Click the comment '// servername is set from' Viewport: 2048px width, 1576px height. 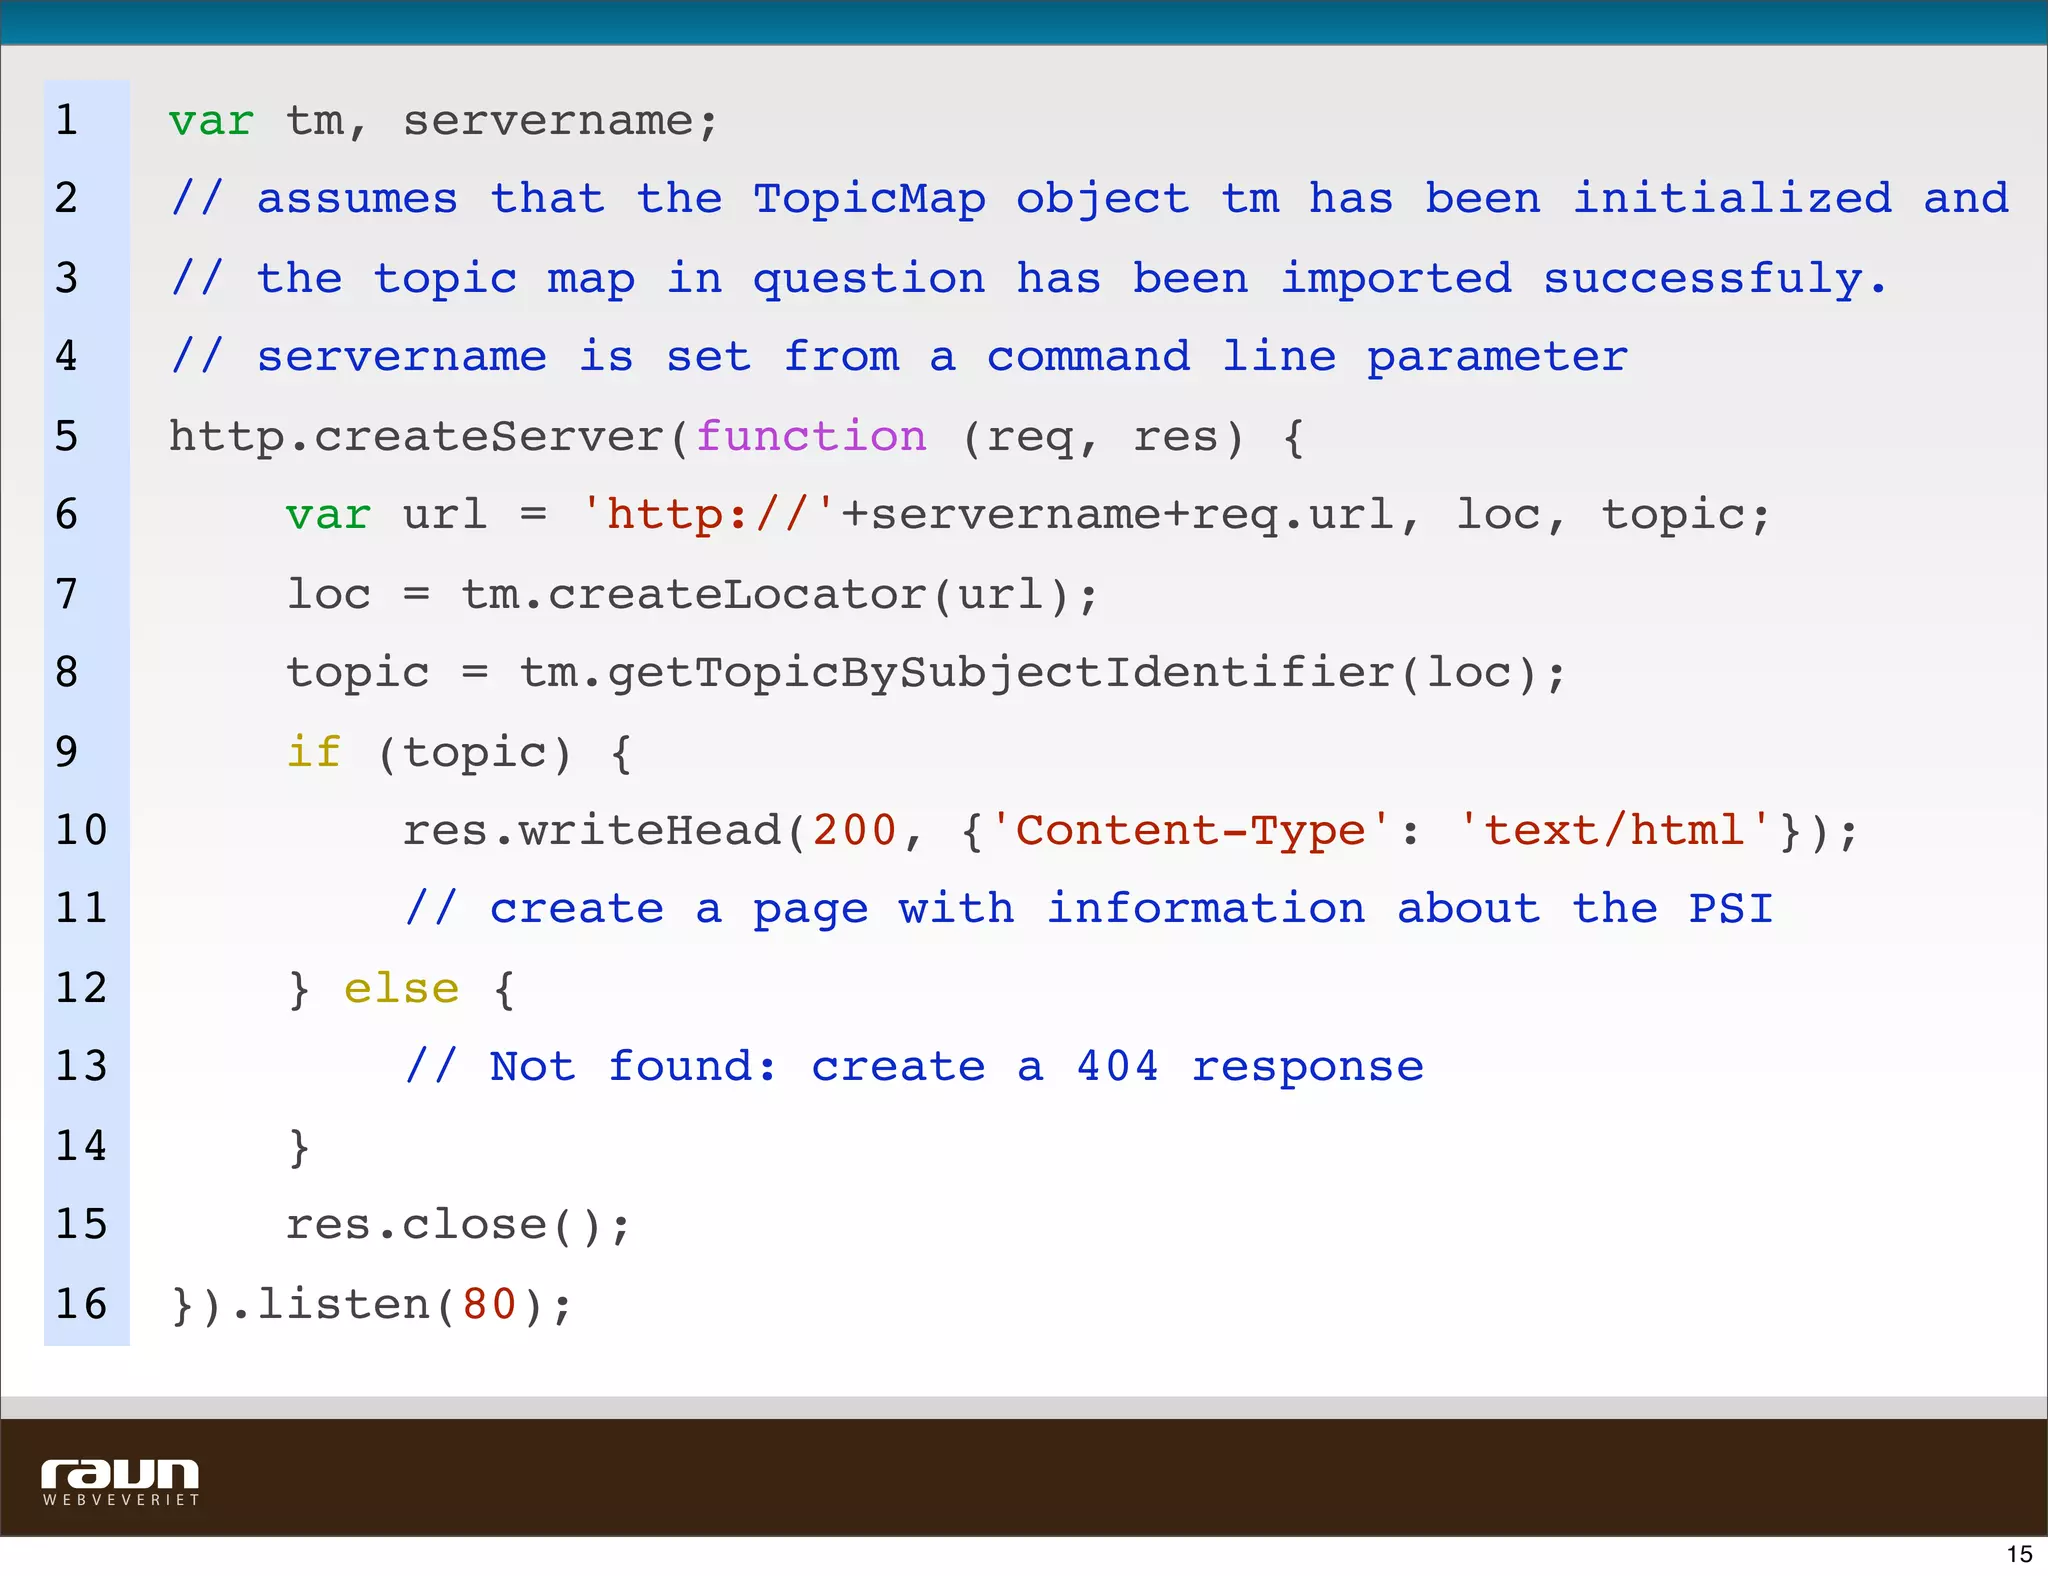point(899,357)
